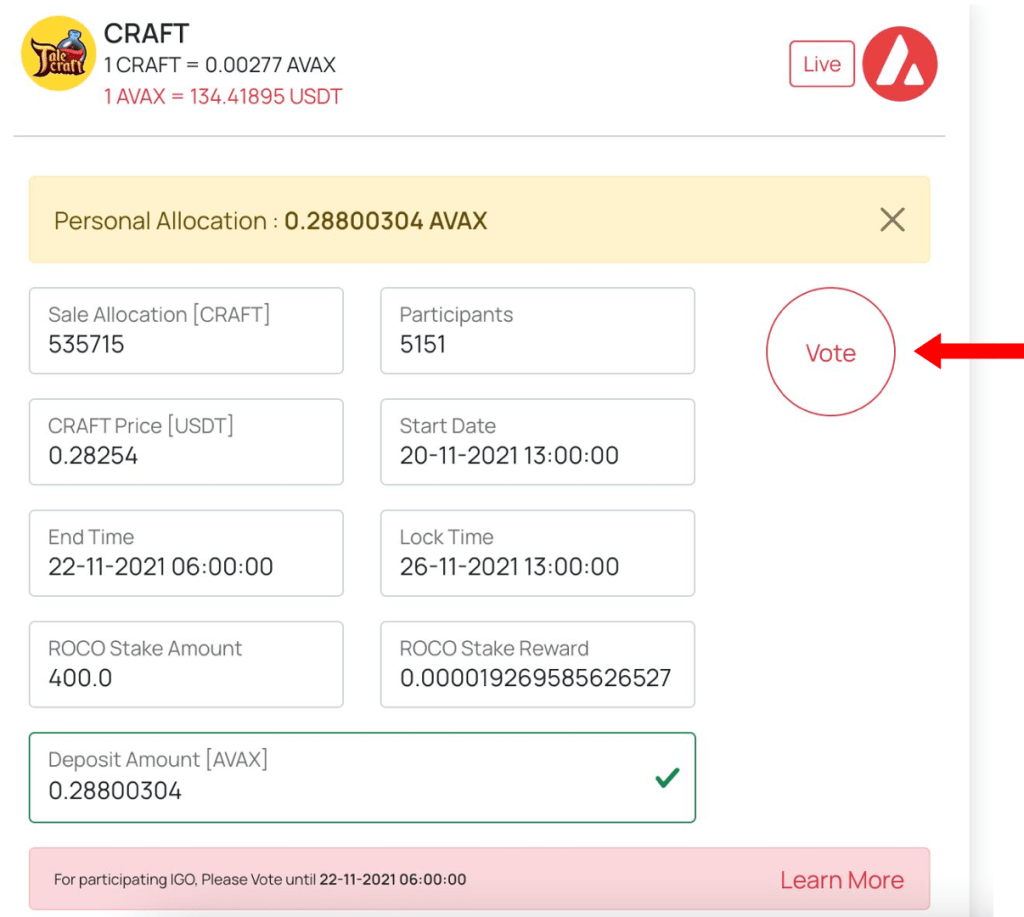Image resolution: width=1024 pixels, height=917 pixels.
Task: Click the red Avalanche network icon
Action: click(899, 64)
